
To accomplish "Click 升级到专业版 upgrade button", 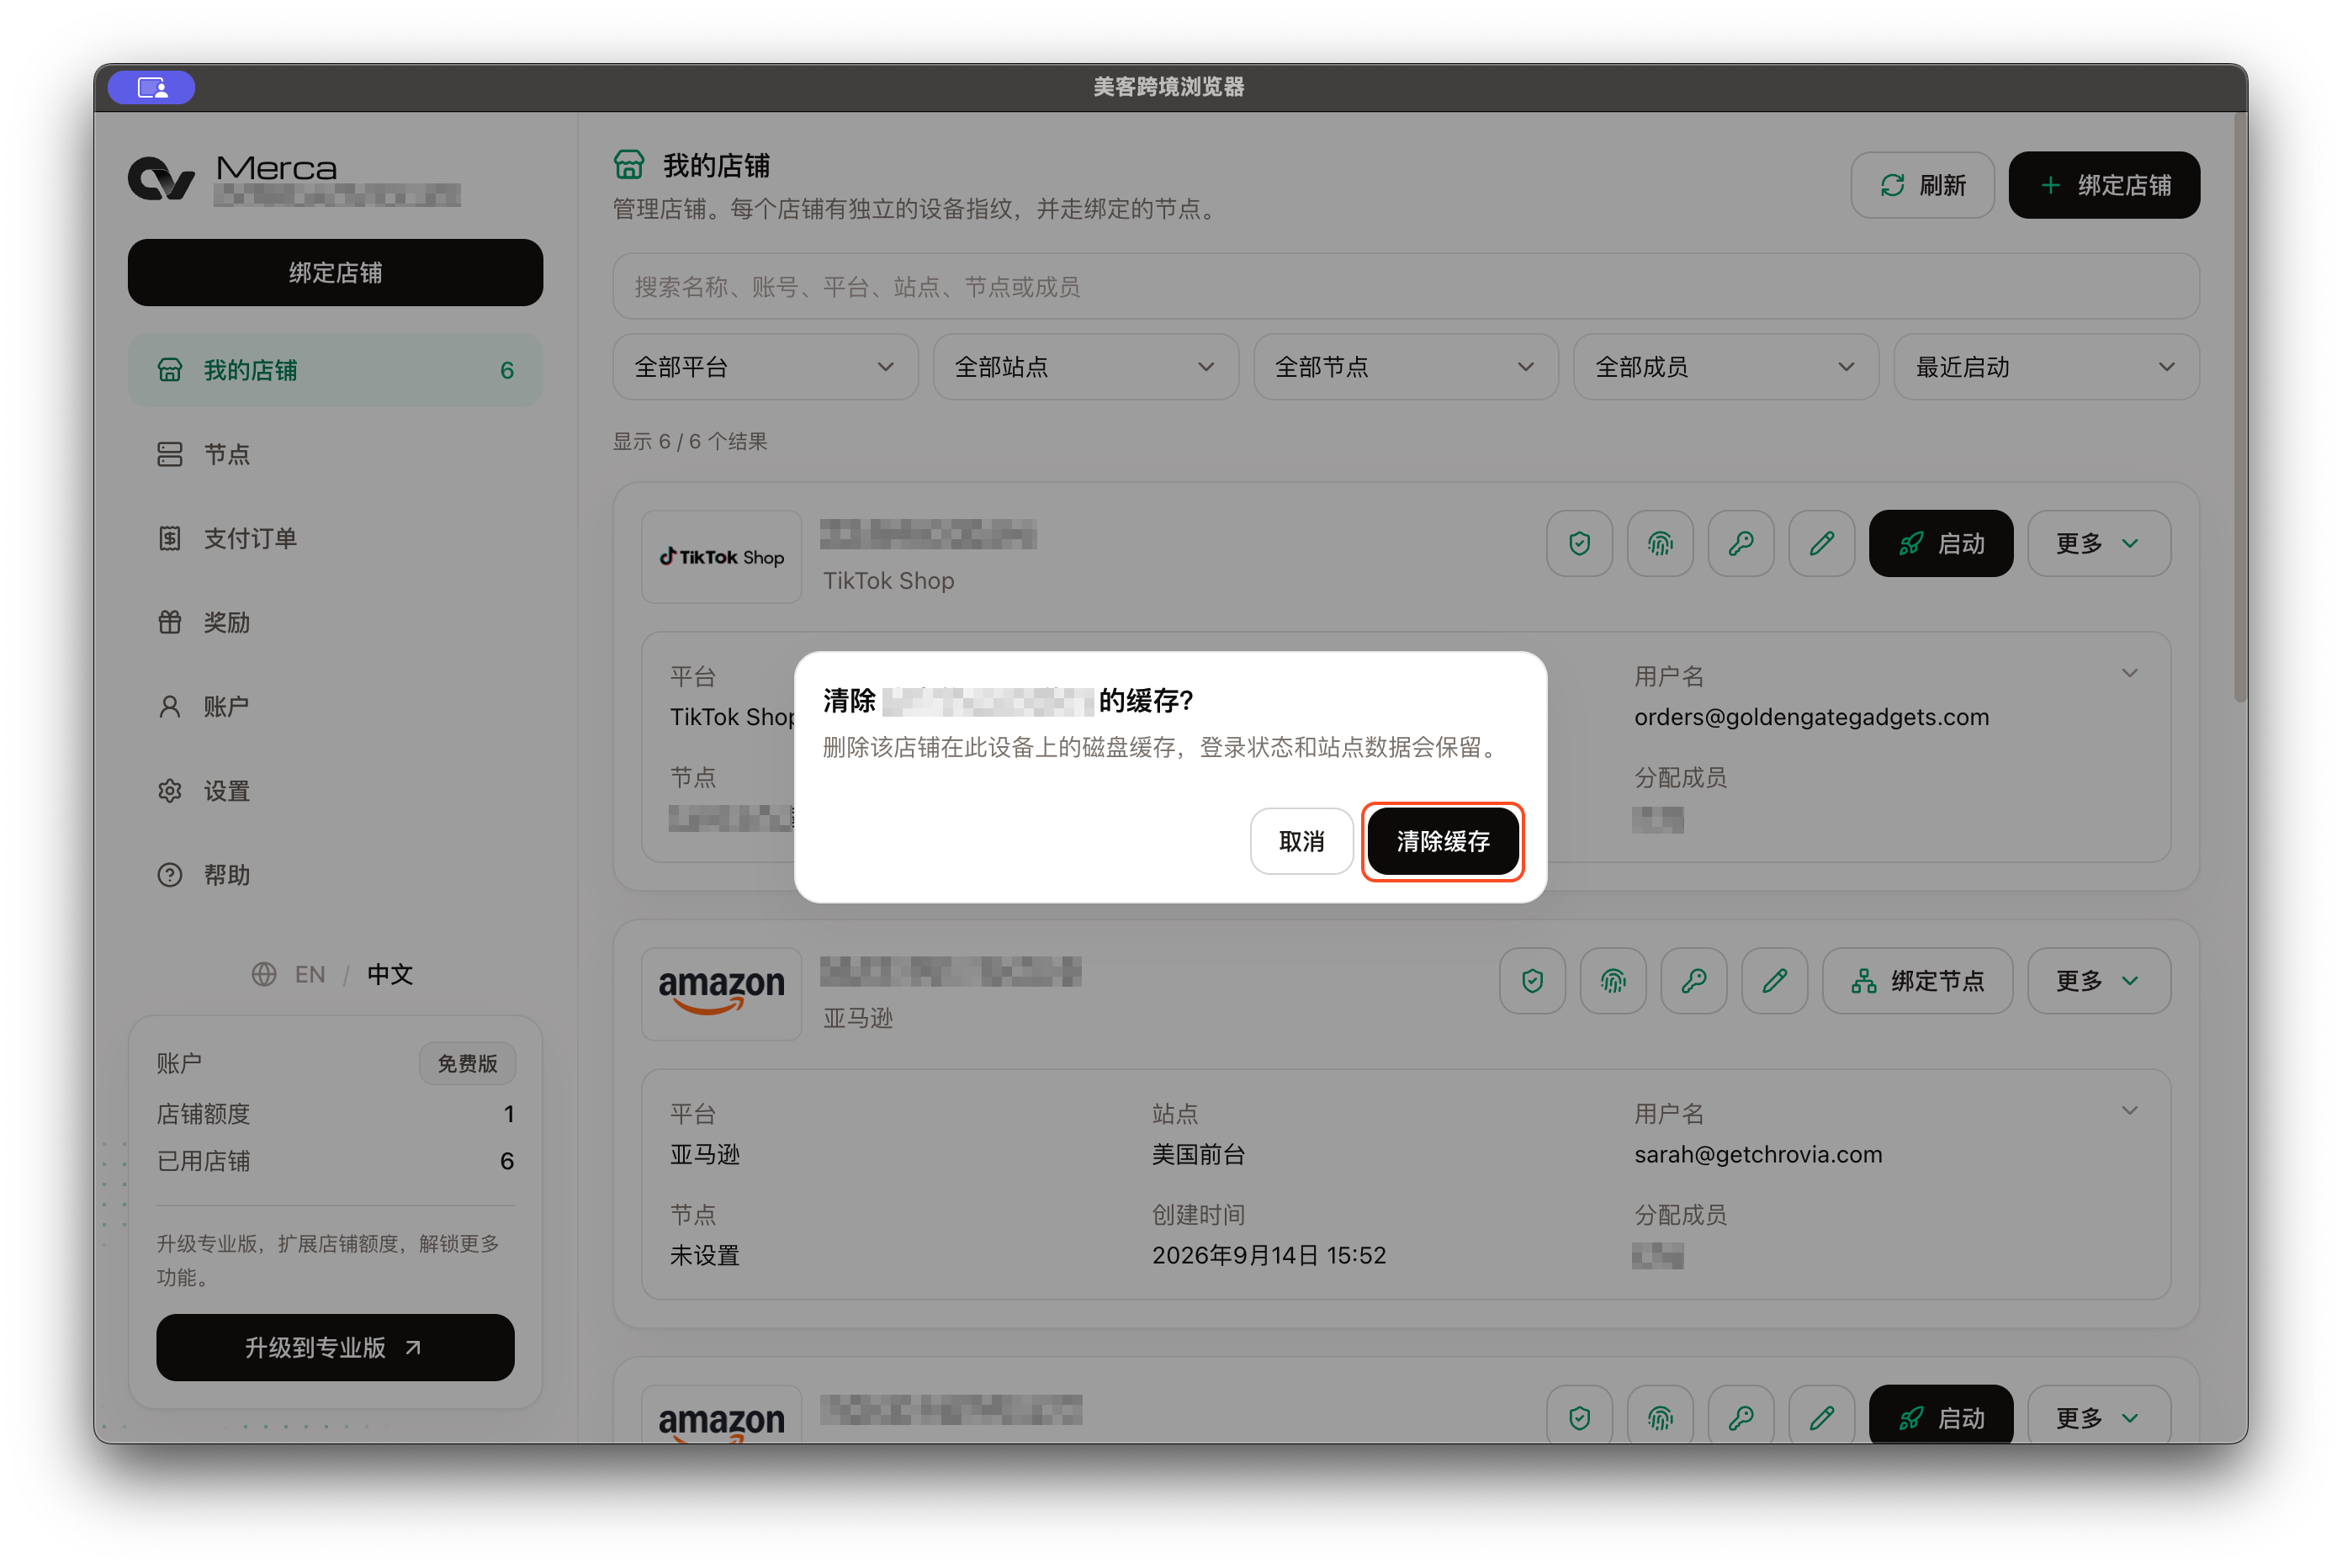I will [335, 1347].
